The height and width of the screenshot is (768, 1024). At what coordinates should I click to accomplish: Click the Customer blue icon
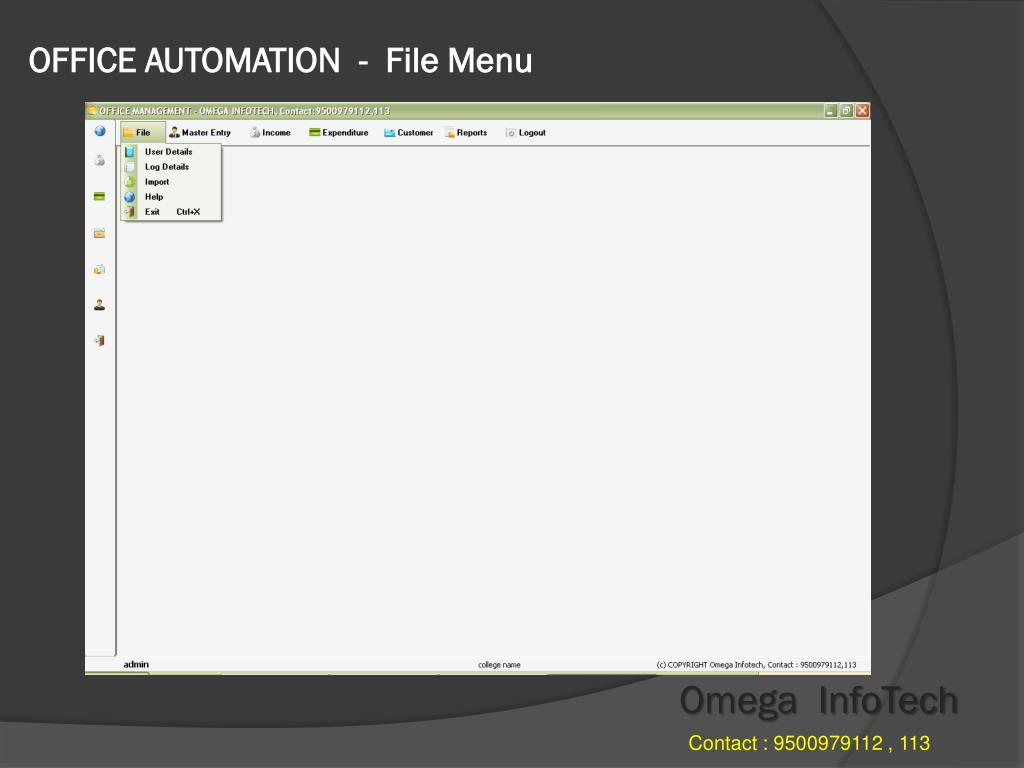coord(390,133)
